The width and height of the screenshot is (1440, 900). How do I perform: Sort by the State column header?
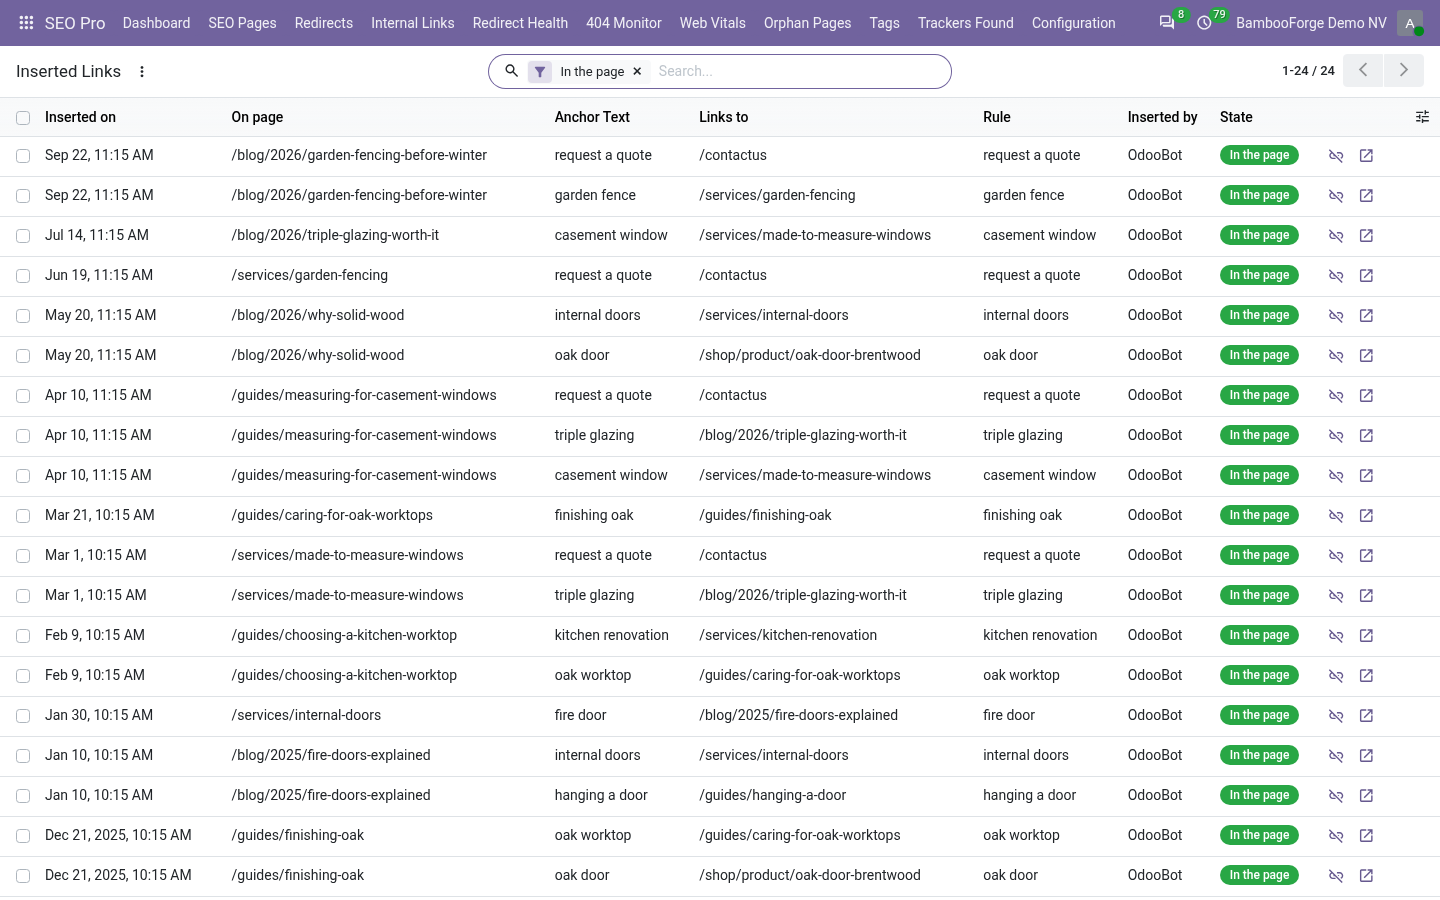coord(1236,117)
